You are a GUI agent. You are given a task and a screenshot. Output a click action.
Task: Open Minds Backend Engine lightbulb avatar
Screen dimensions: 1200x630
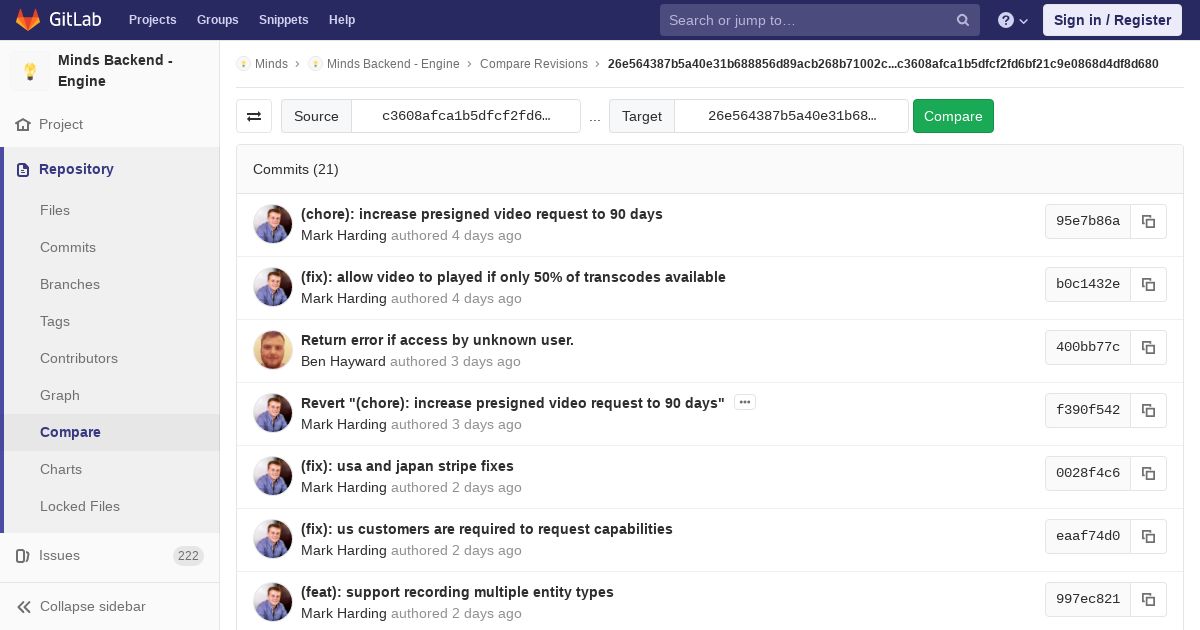click(x=30, y=71)
